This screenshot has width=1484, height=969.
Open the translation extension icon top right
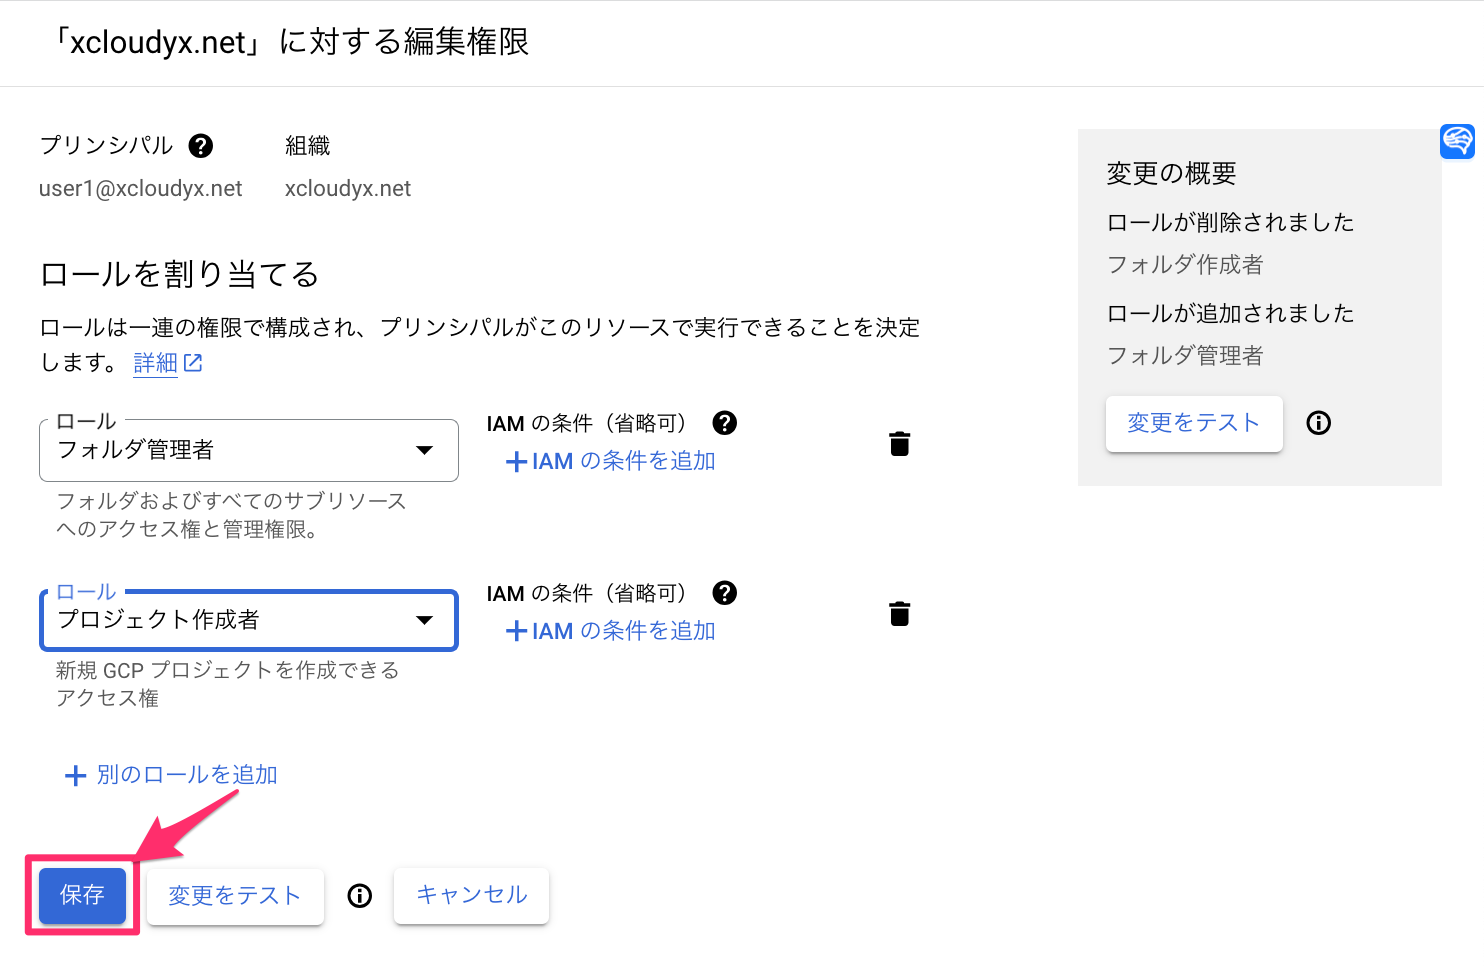click(x=1457, y=141)
